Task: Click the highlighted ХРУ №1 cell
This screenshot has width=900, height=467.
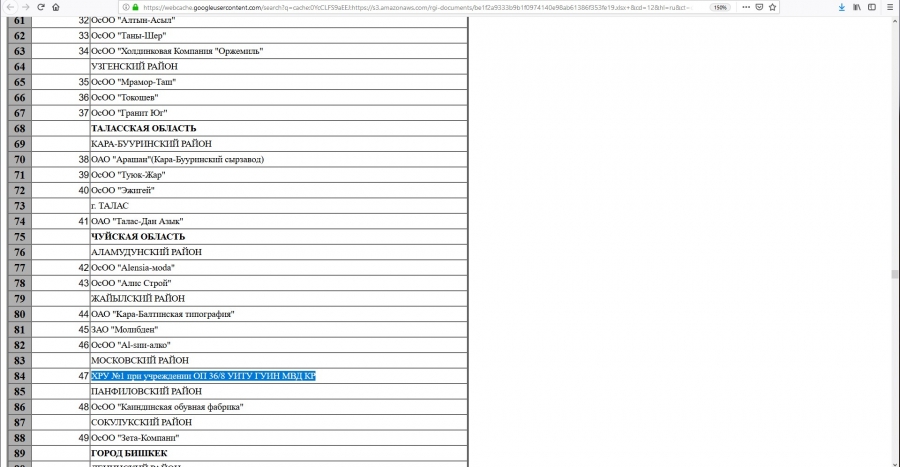Action: point(203,375)
